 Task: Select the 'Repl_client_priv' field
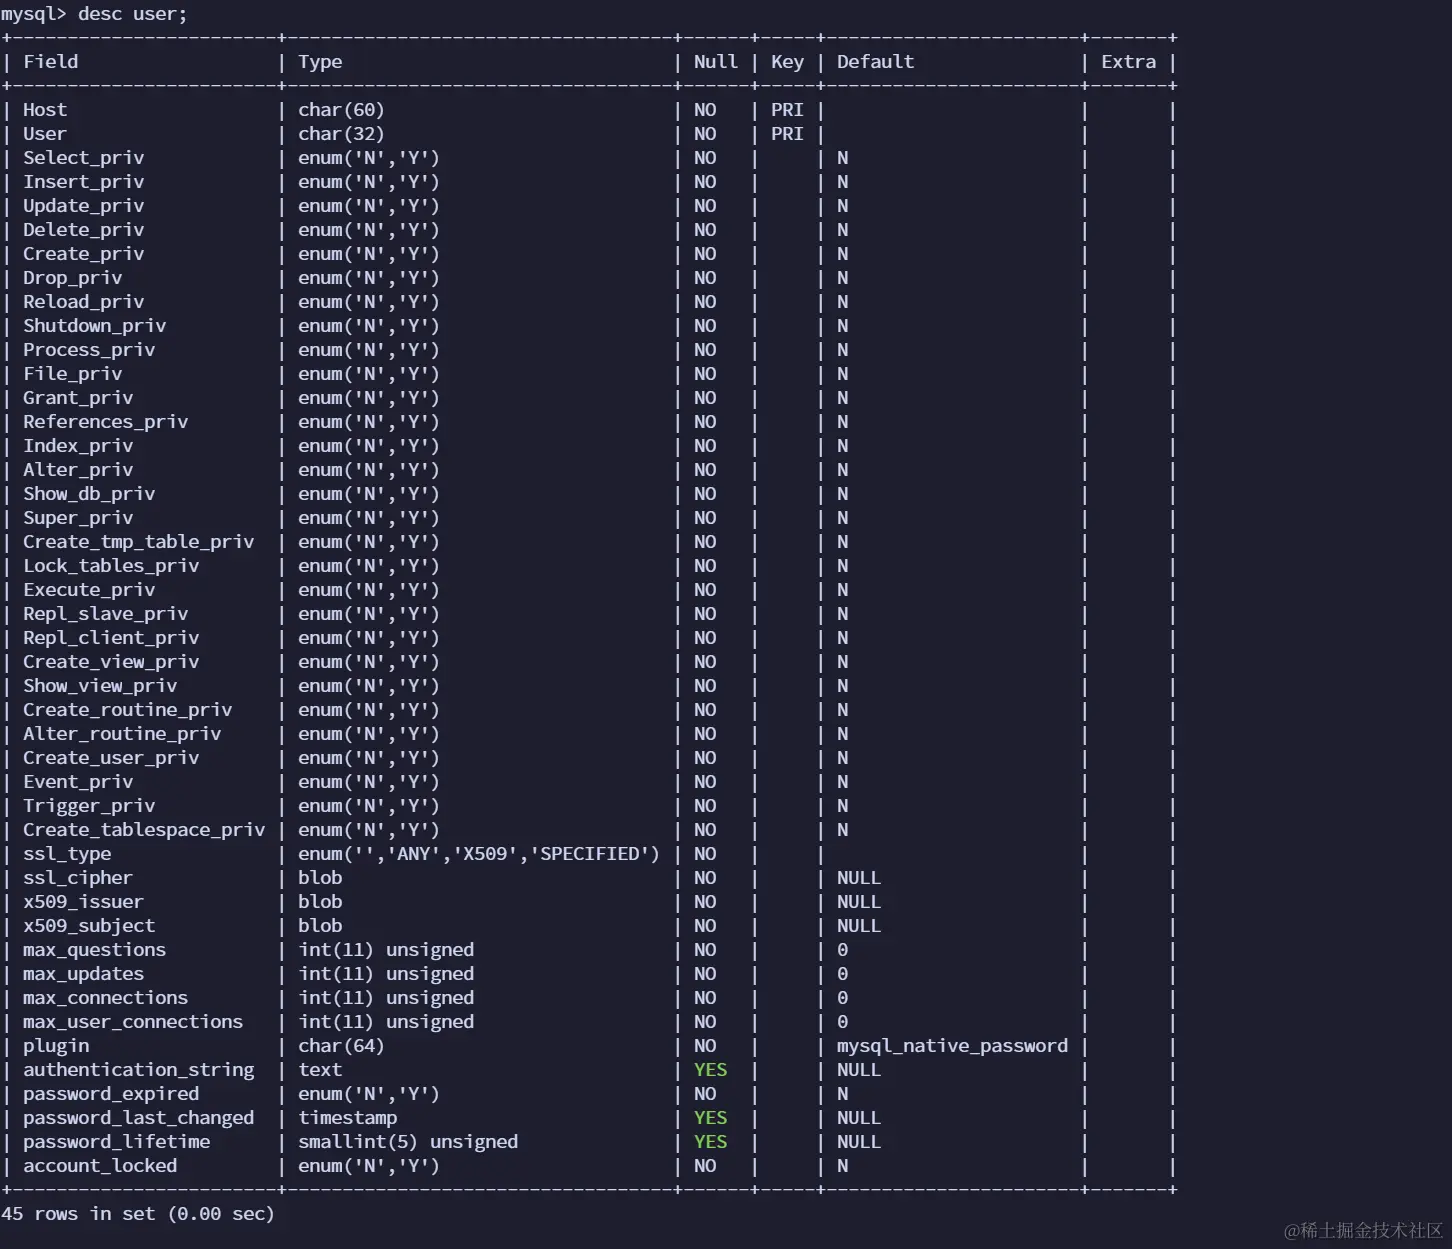click(x=111, y=638)
